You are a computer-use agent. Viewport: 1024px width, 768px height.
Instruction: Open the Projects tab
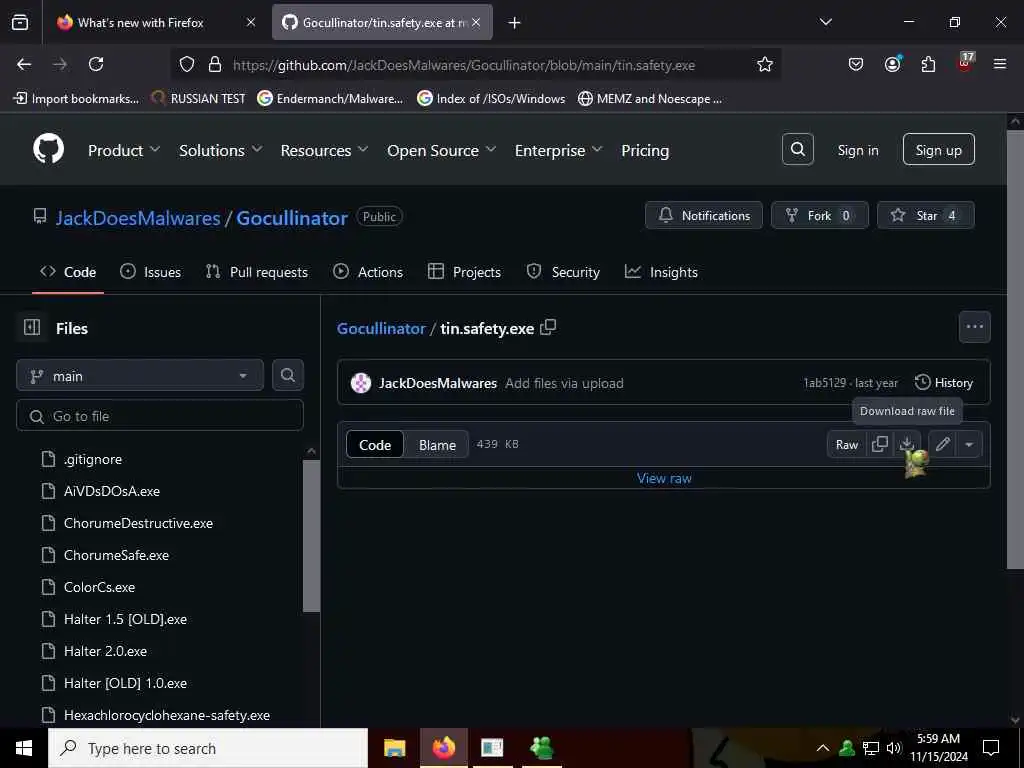(464, 272)
